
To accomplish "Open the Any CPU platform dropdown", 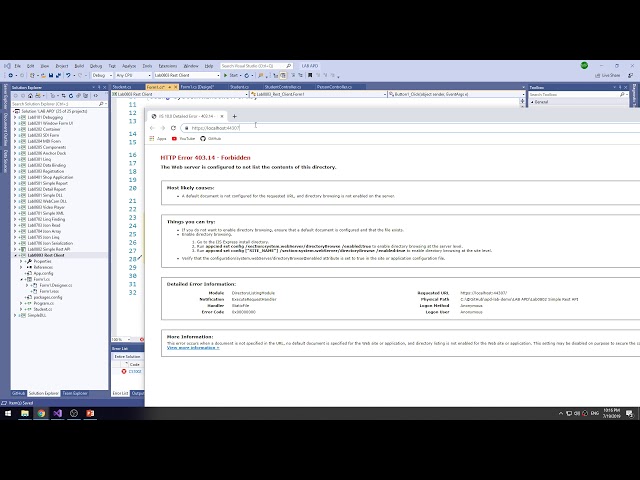I will pos(133,76).
